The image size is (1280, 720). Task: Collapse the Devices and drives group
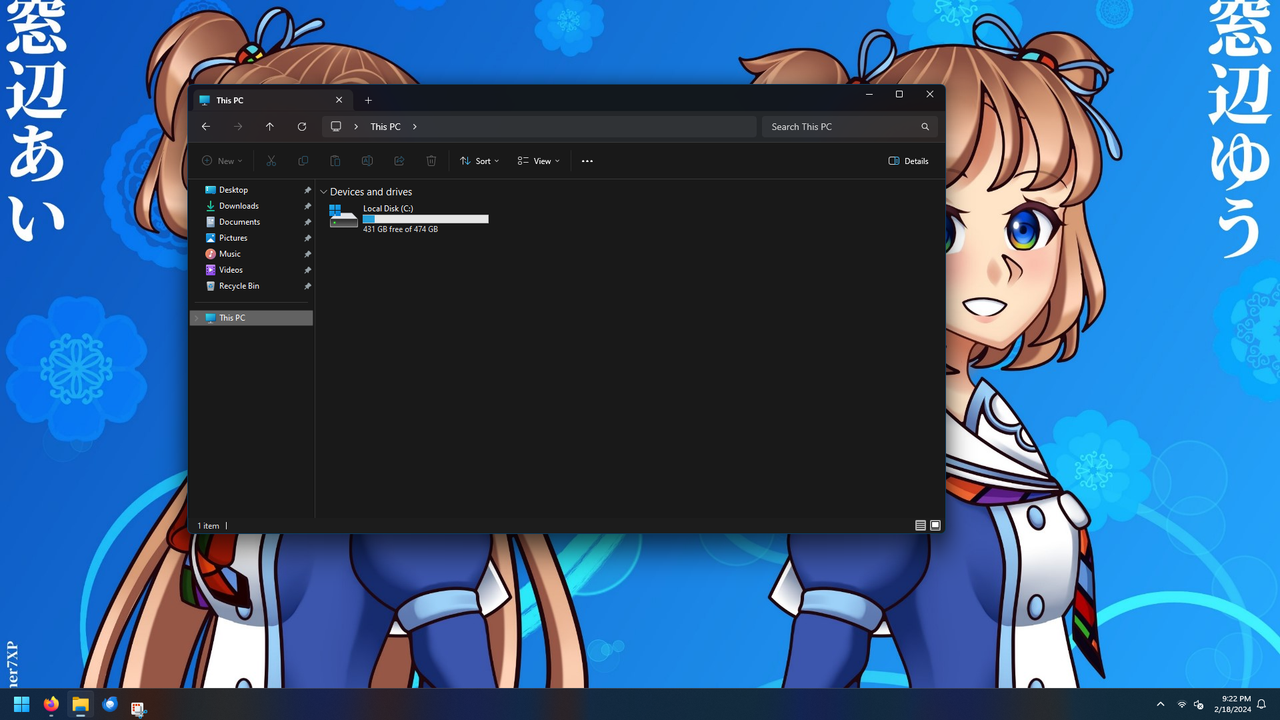pos(323,192)
